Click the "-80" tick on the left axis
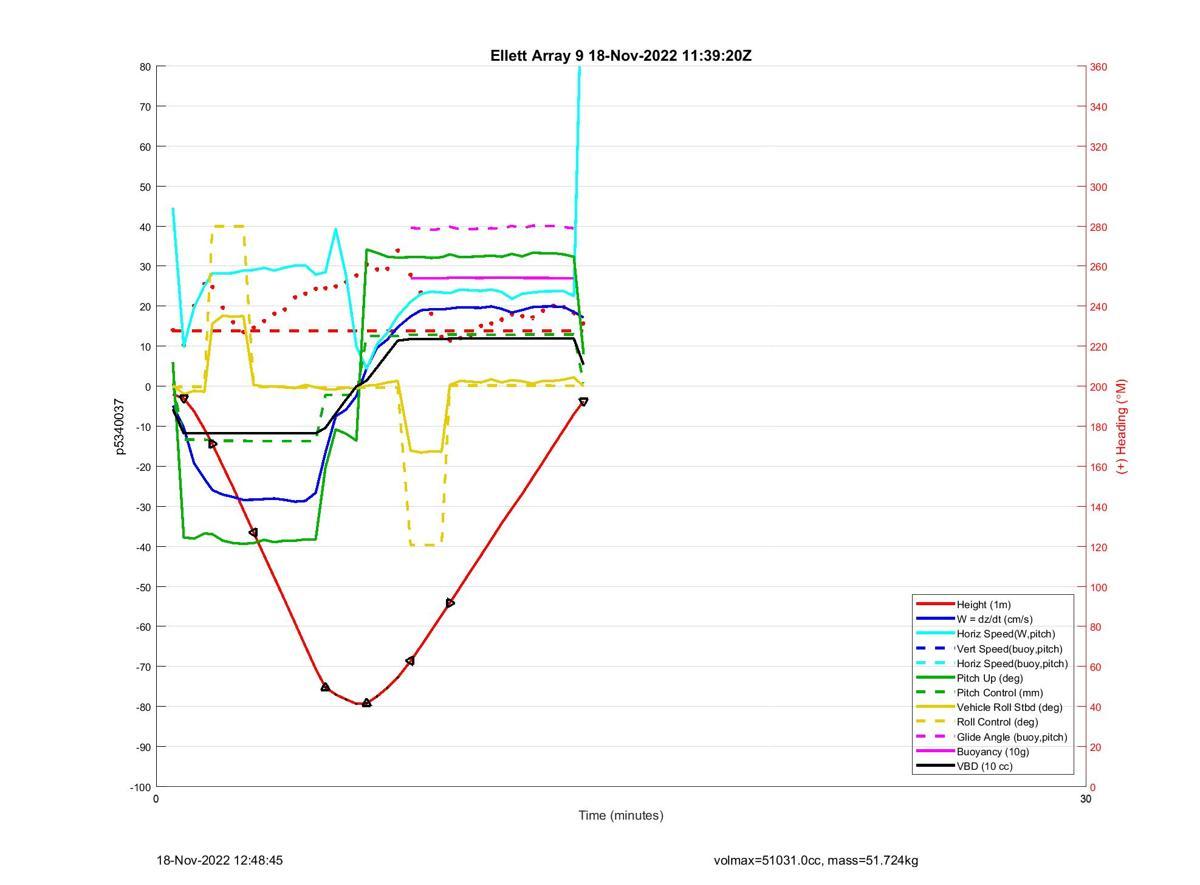 click(x=142, y=707)
